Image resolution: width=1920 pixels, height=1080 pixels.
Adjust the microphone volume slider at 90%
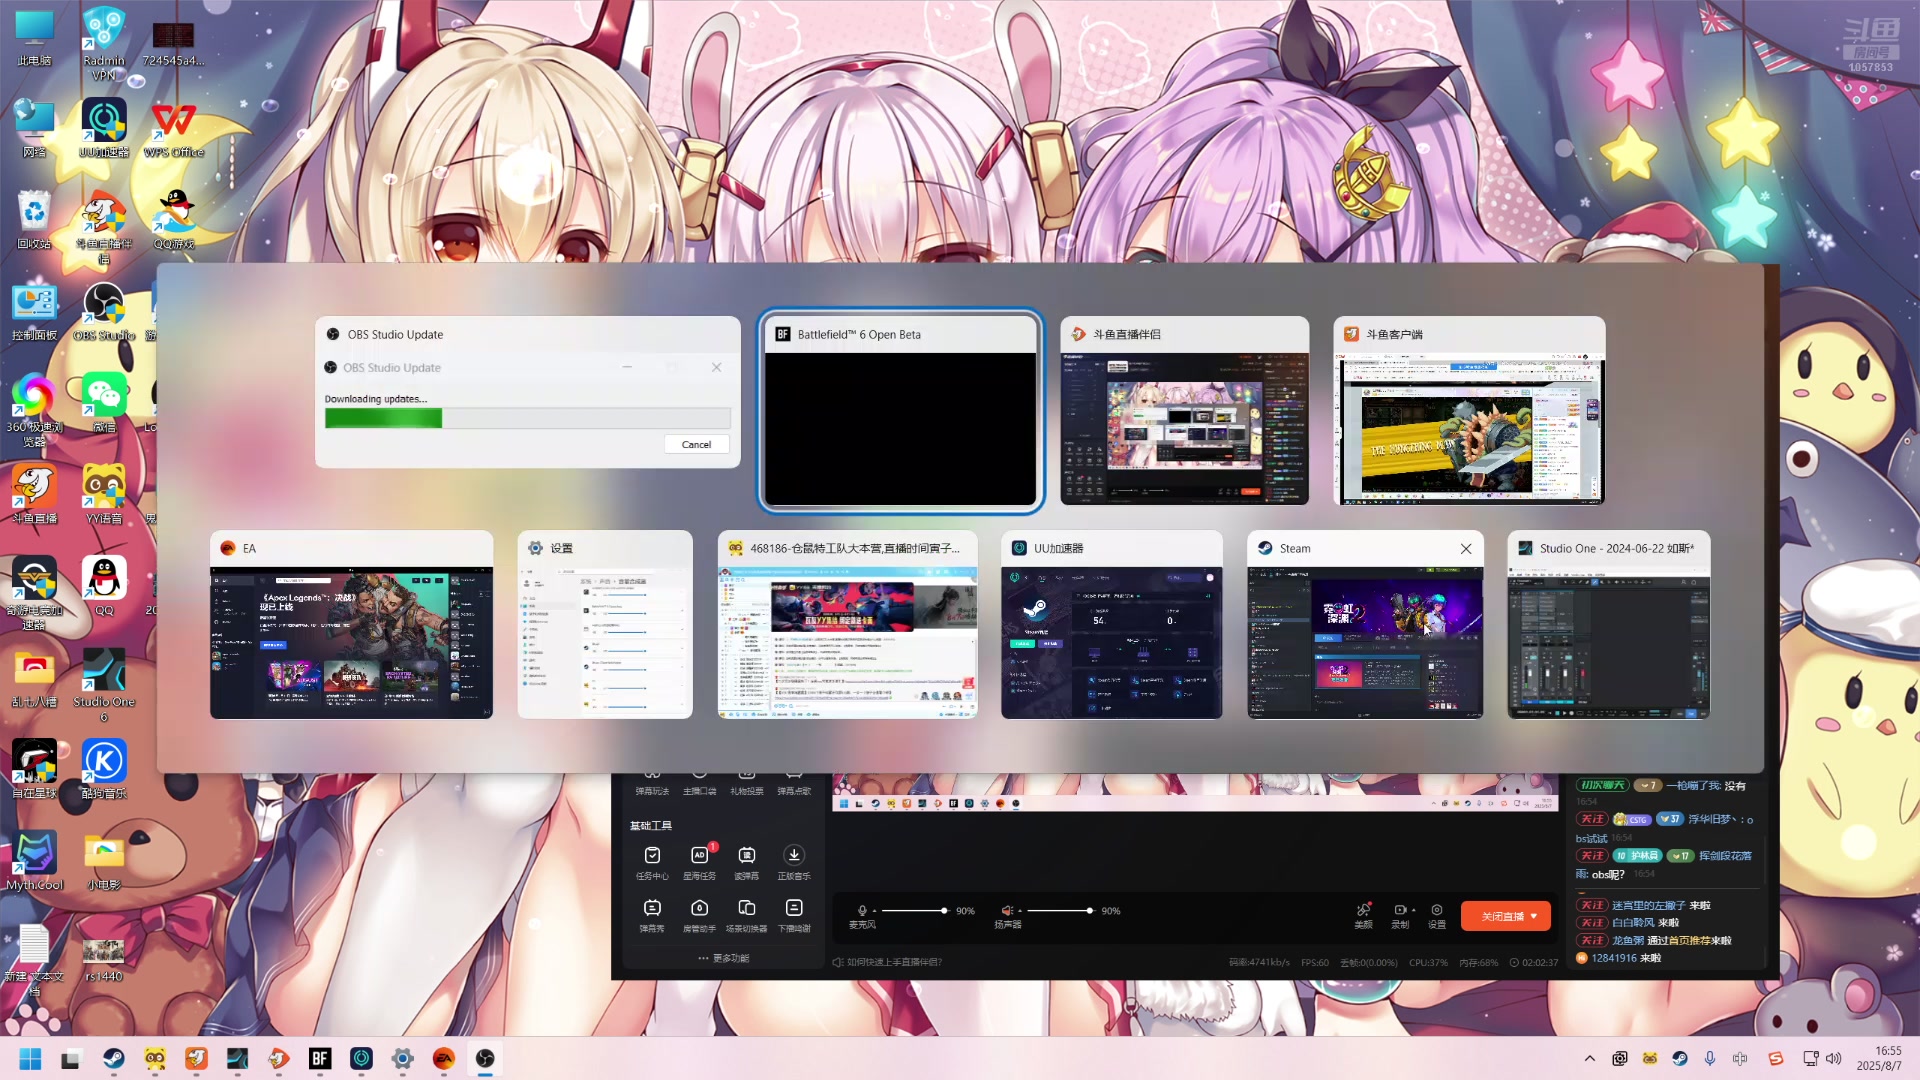(914, 911)
